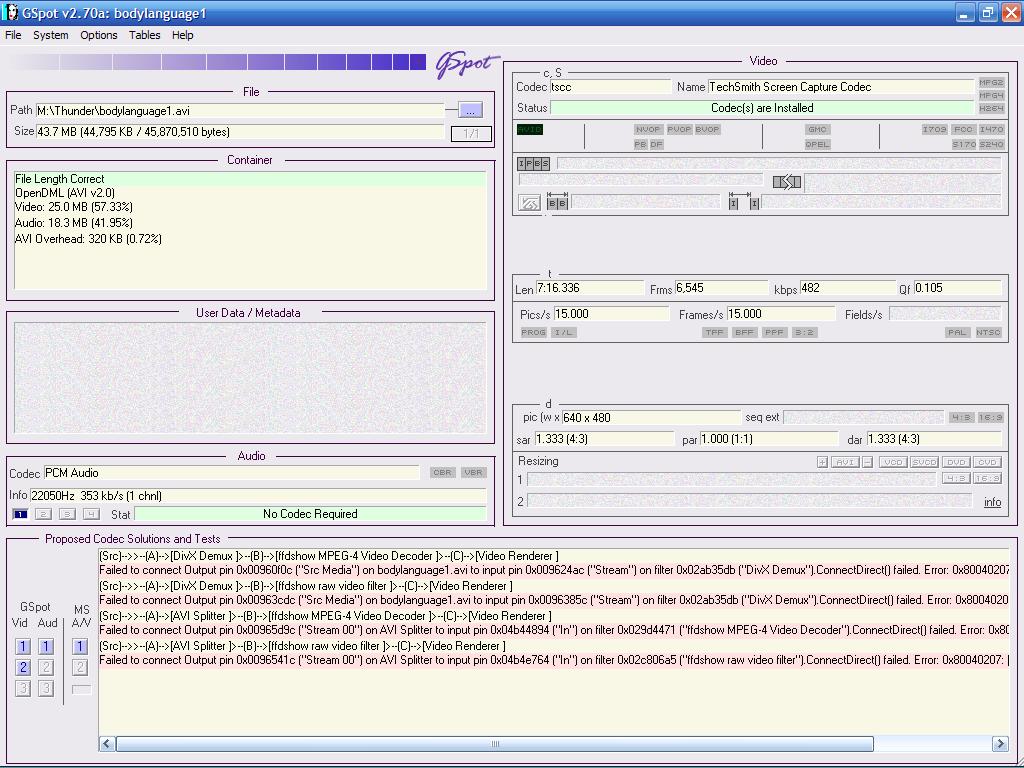This screenshot has width=1024, height=768.
Task: Click the pic size field 640 x 480
Action: click(x=651, y=417)
